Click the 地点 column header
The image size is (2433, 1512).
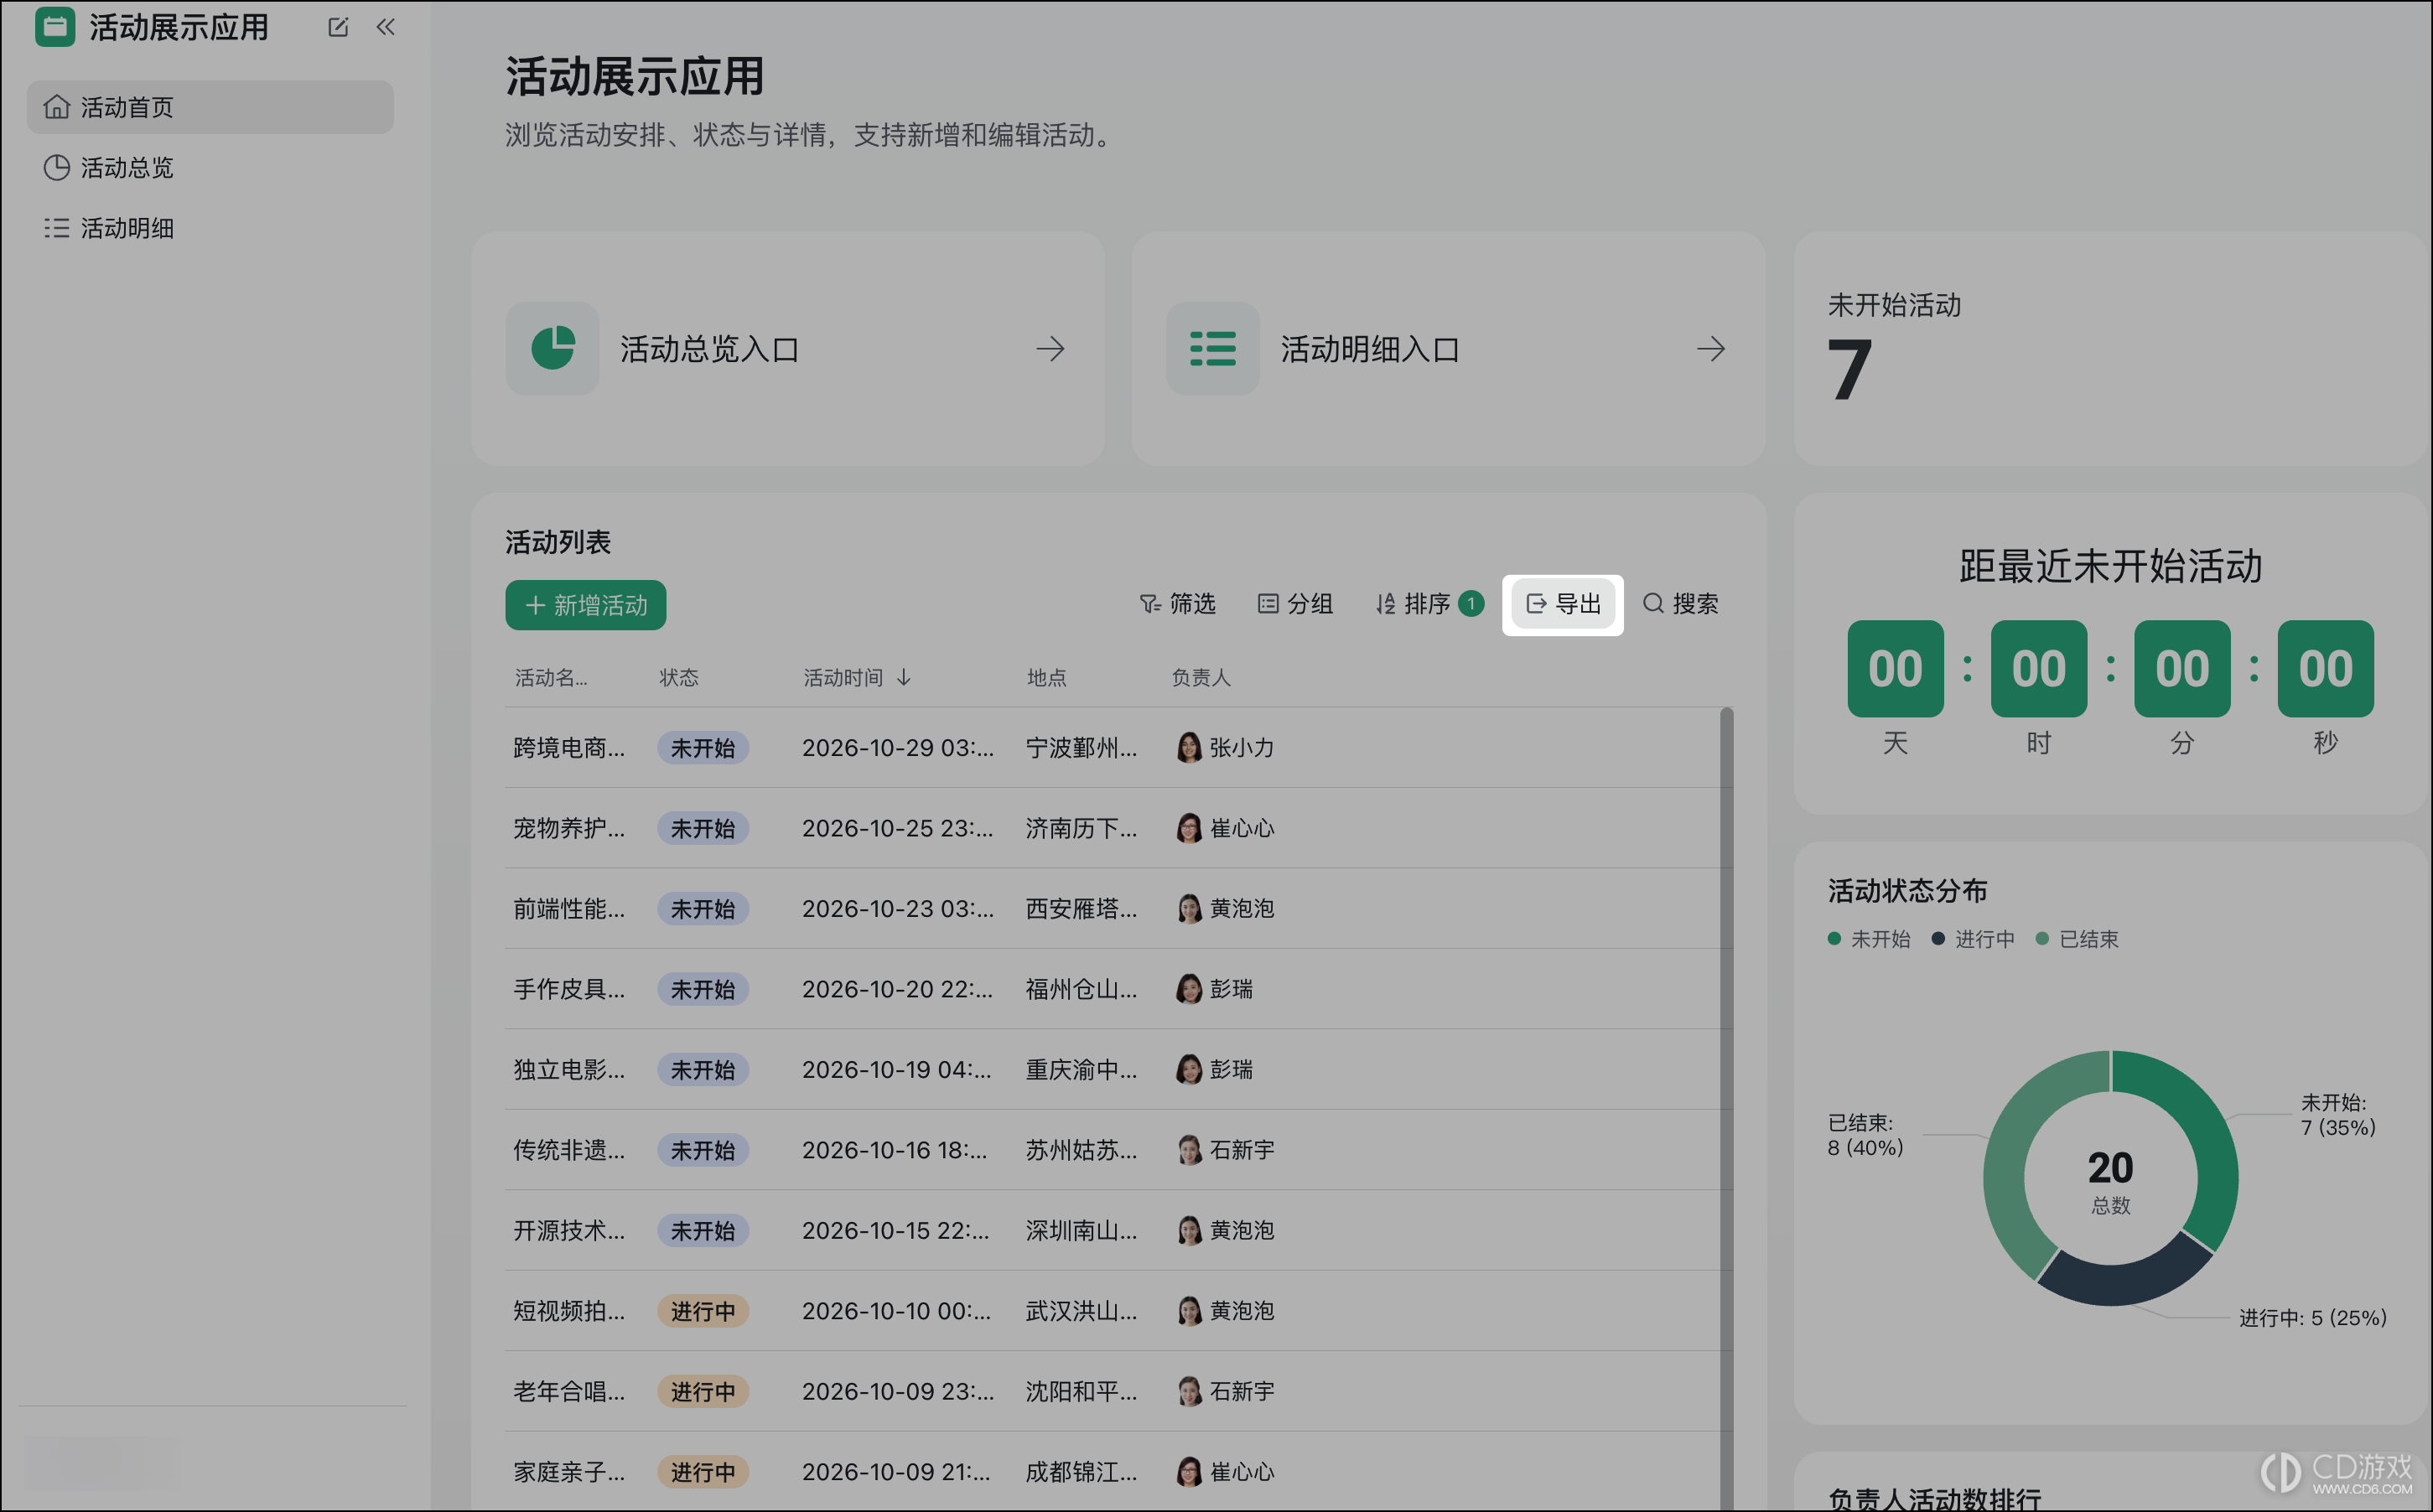pos(1047,678)
